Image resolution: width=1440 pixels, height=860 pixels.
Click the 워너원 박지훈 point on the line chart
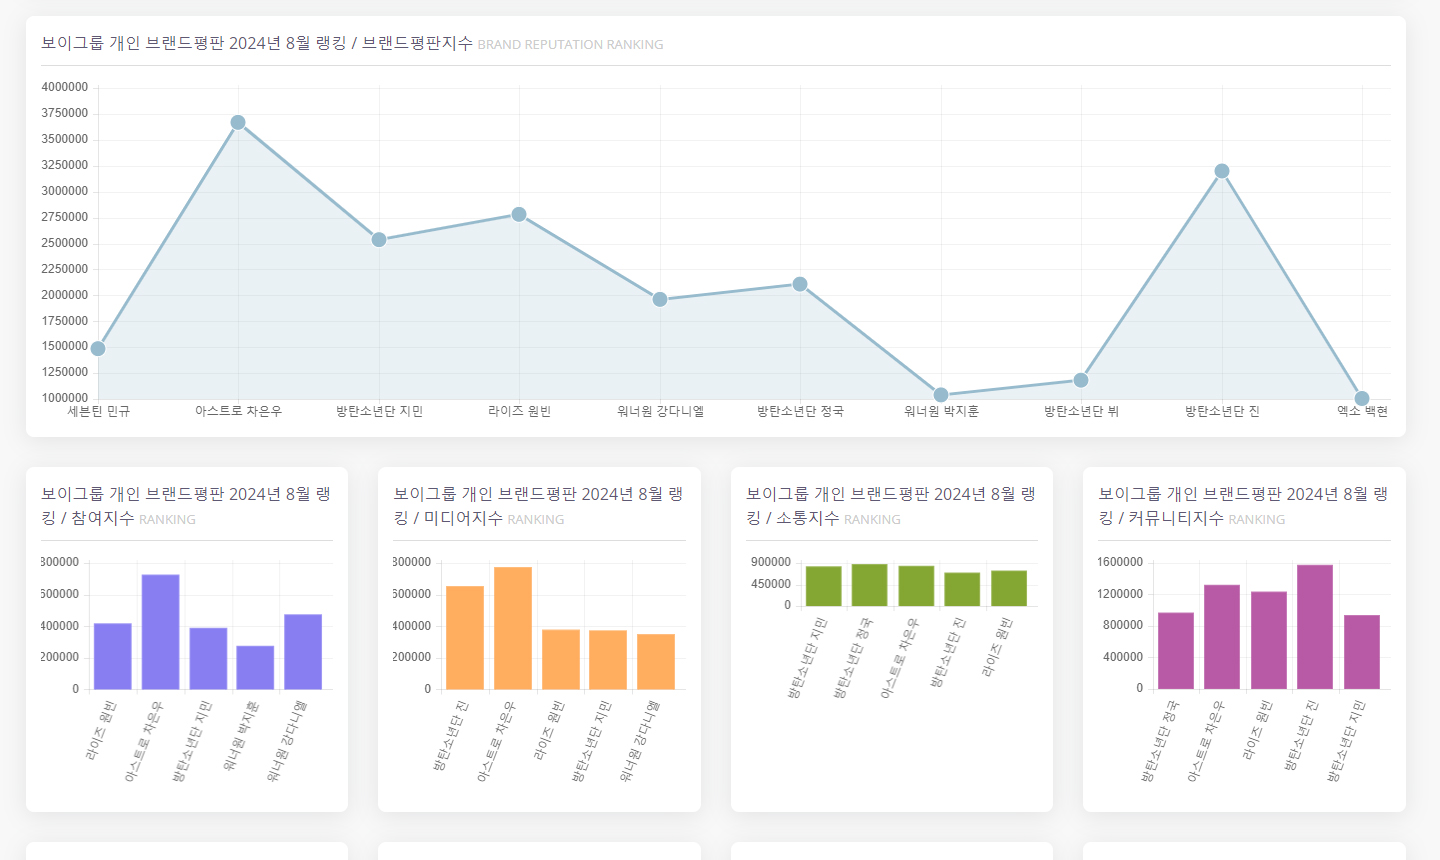[x=941, y=395]
